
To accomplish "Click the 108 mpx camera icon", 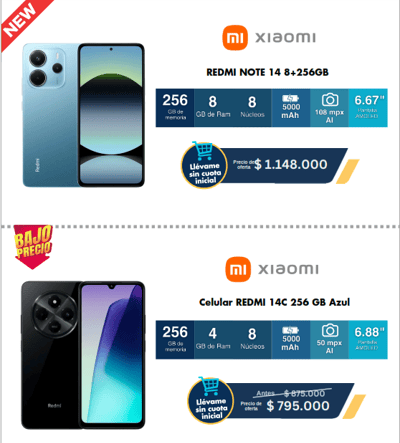I will (330, 100).
